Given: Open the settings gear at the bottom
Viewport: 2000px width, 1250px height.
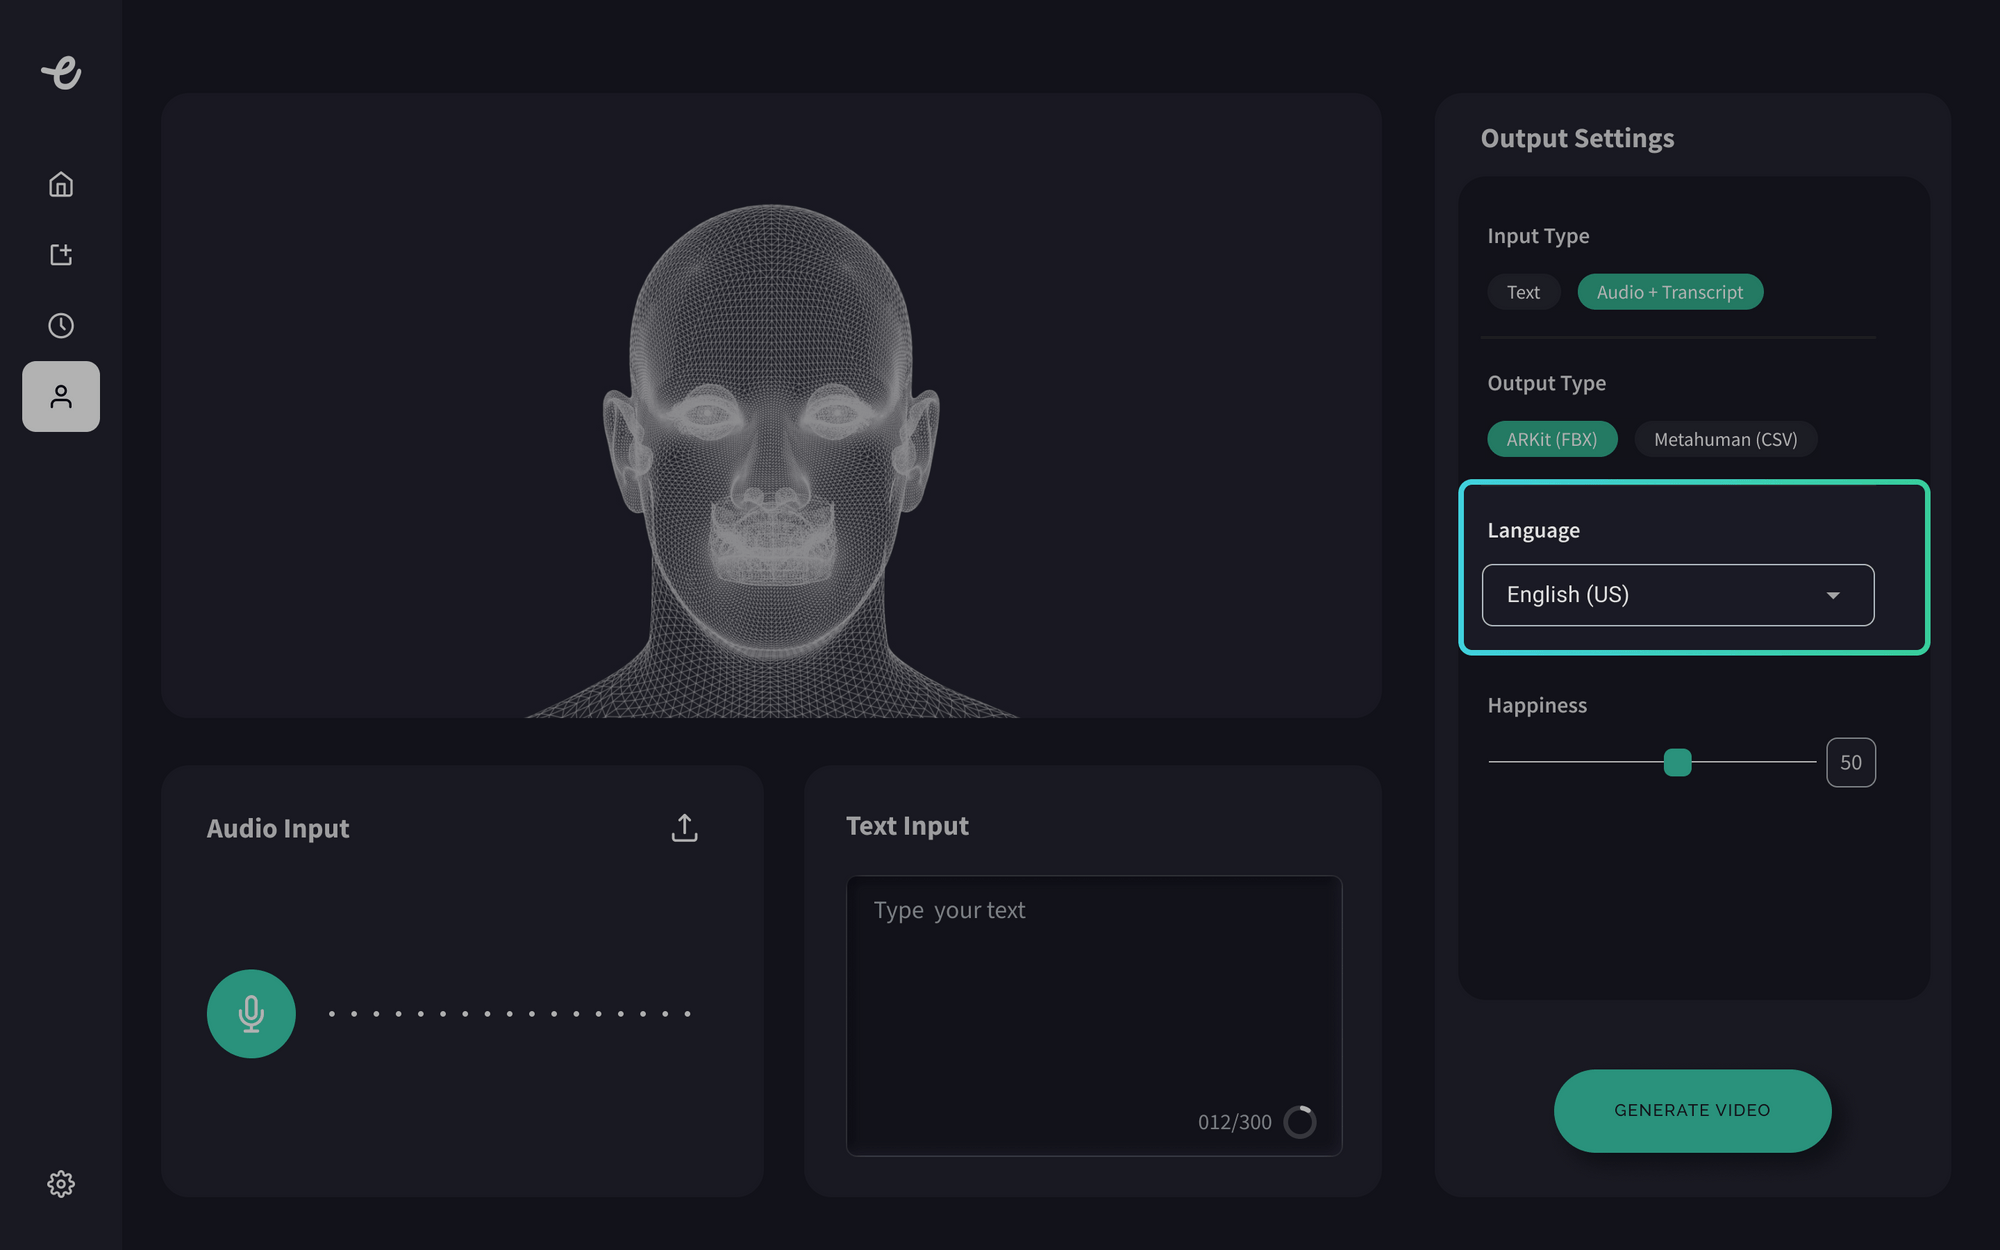Looking at the screenshot, I should 60,1184.
